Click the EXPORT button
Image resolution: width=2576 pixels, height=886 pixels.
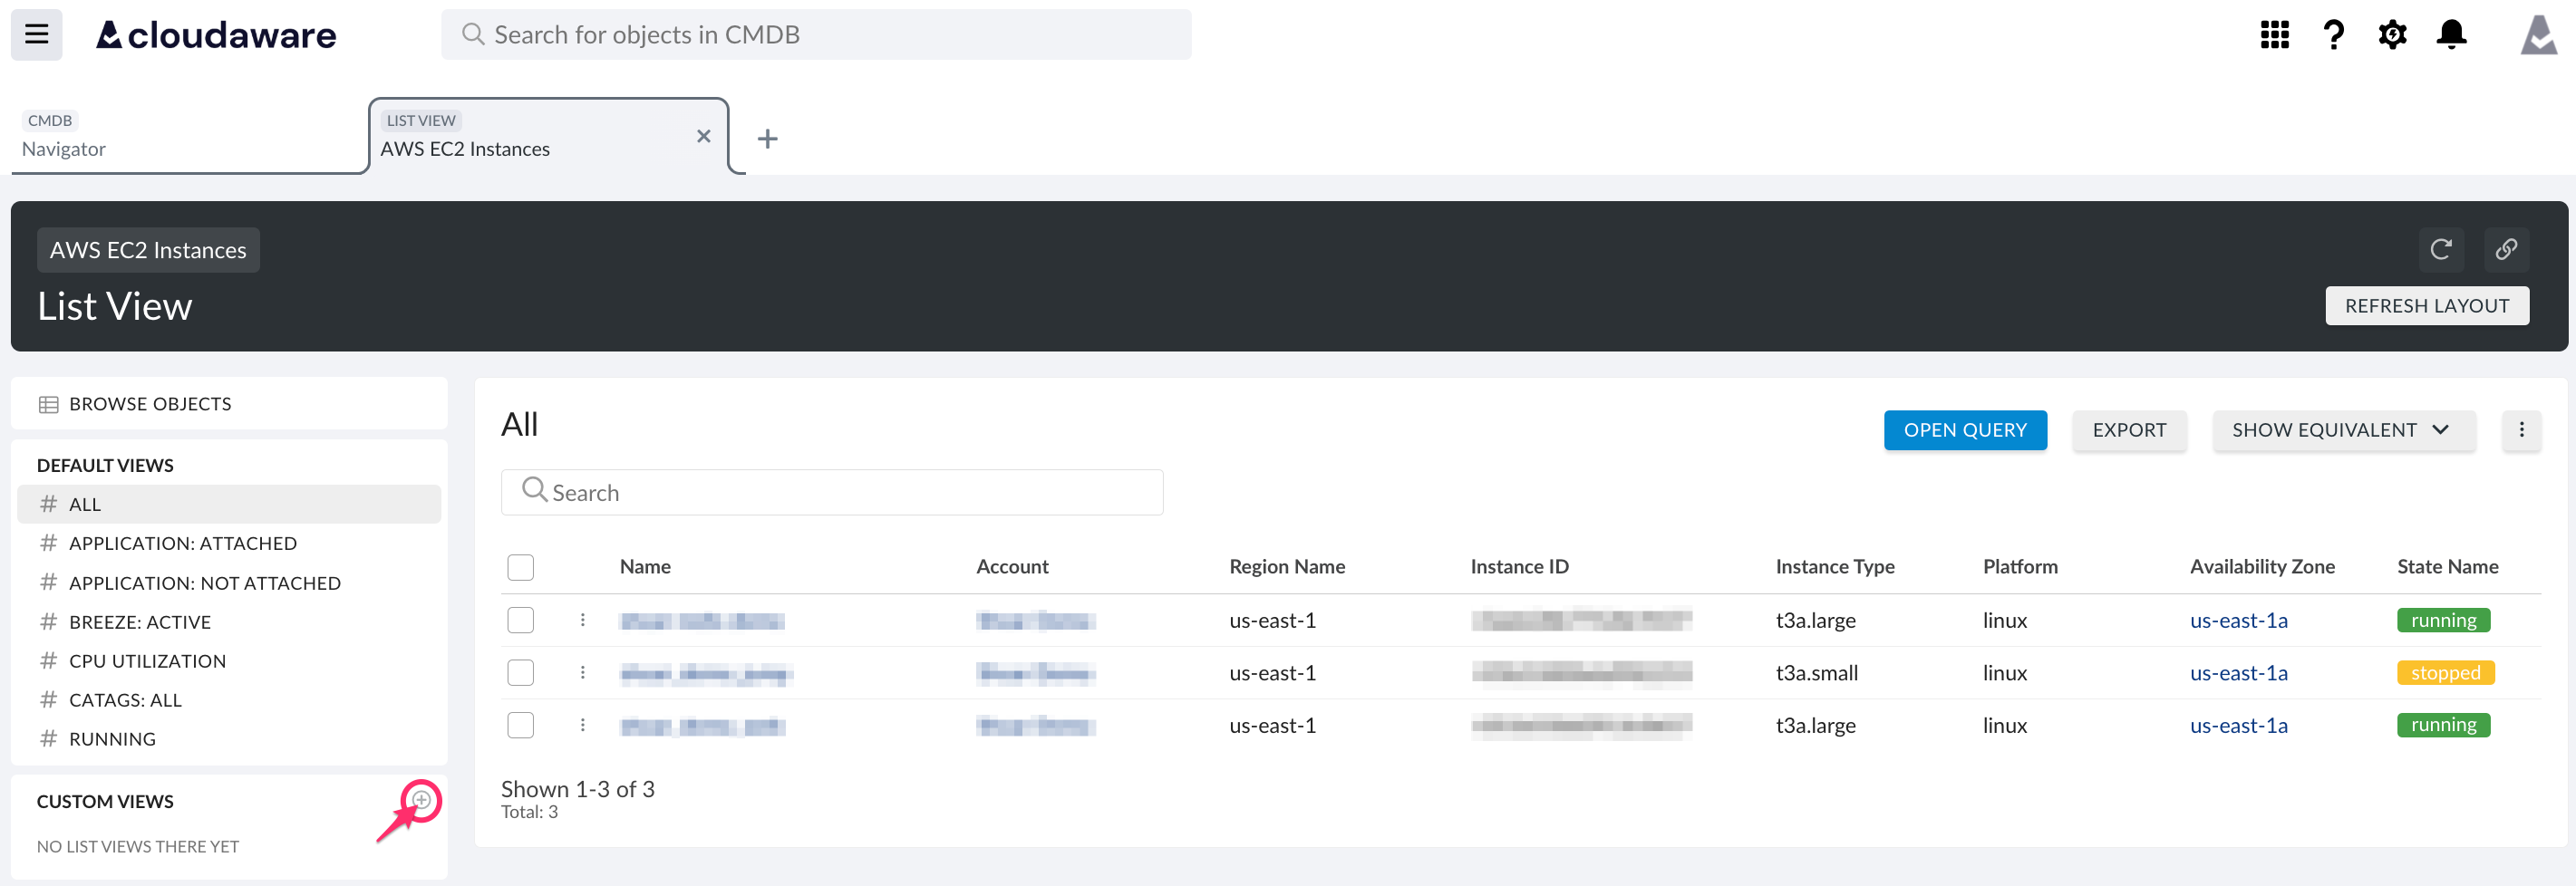pyautogui.click(x=2129, y=430)
